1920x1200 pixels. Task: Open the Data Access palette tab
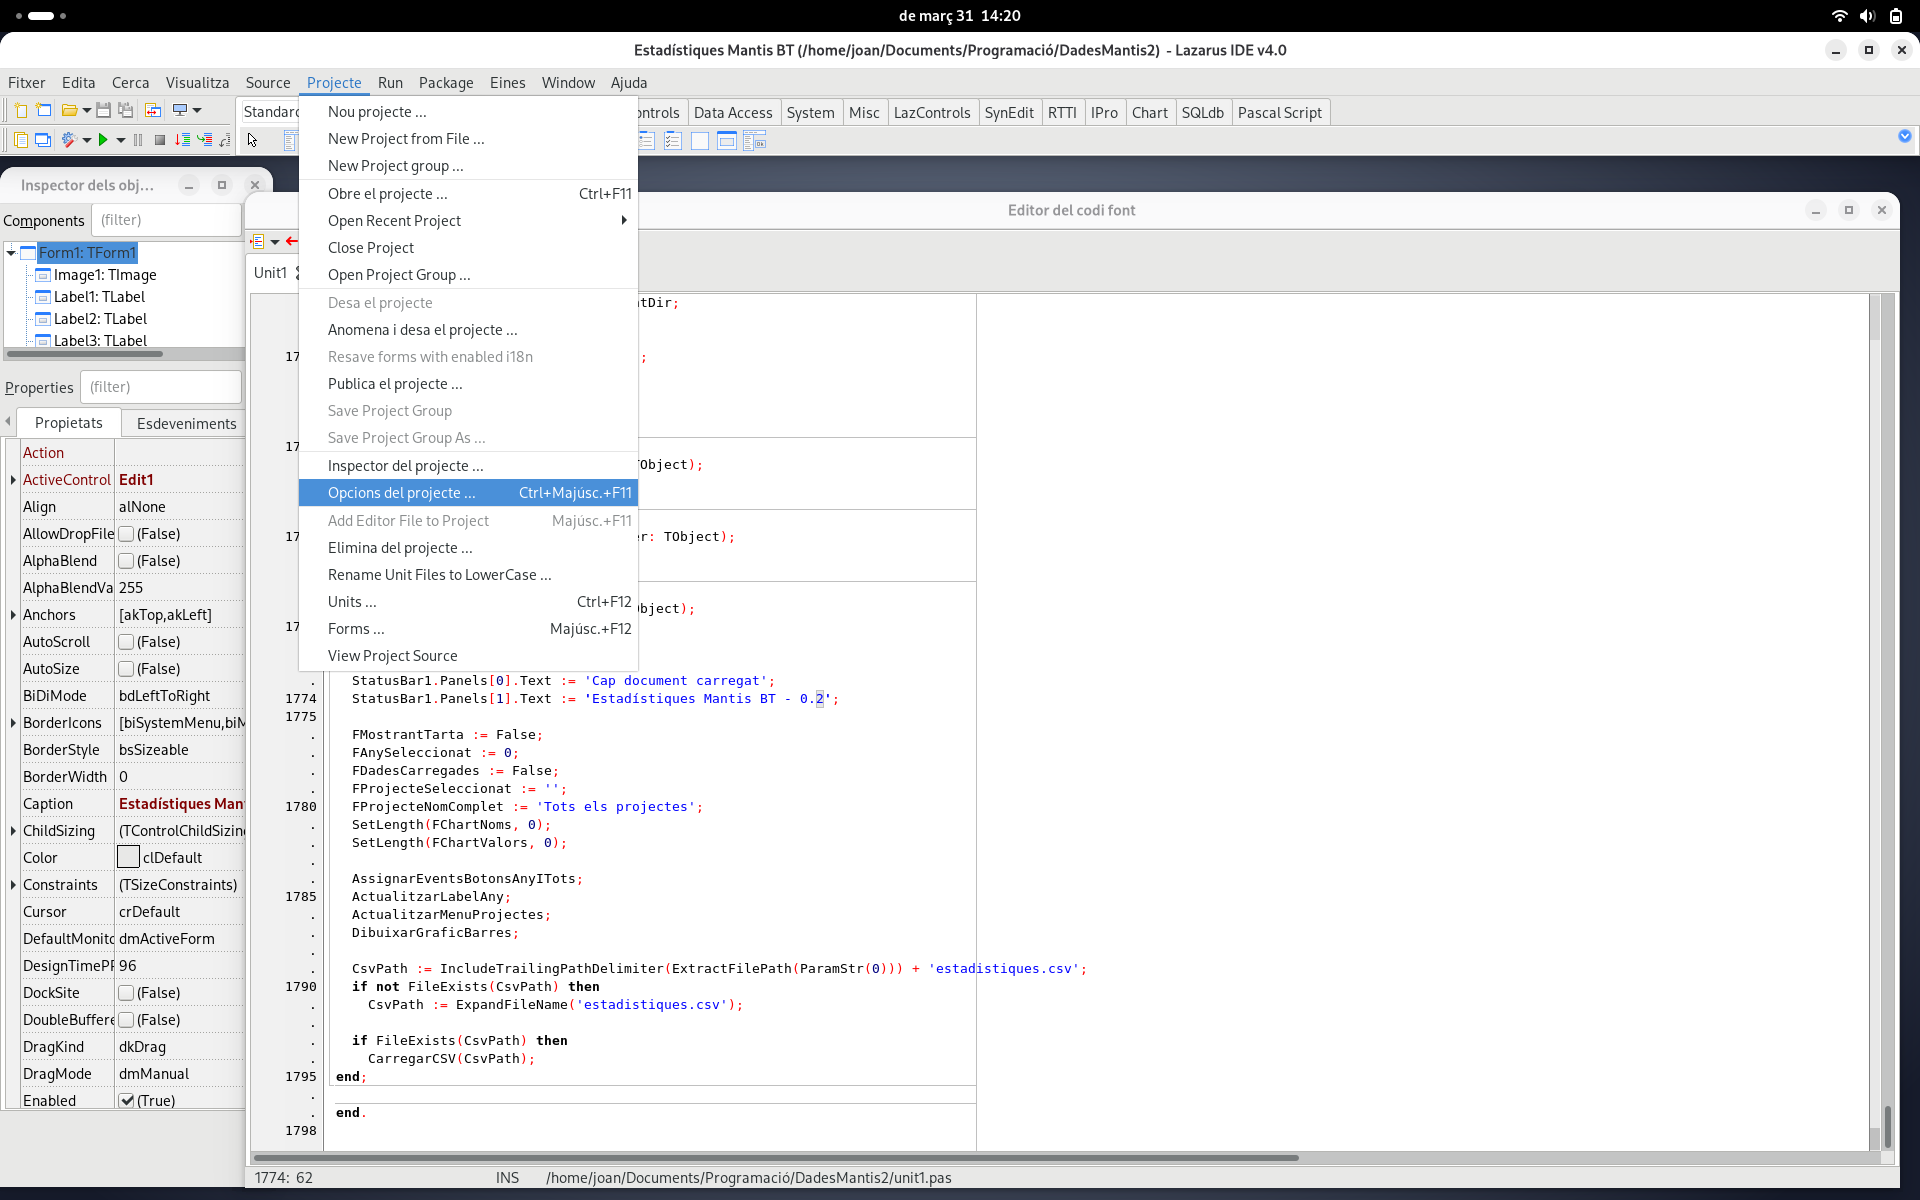[732, 113]
